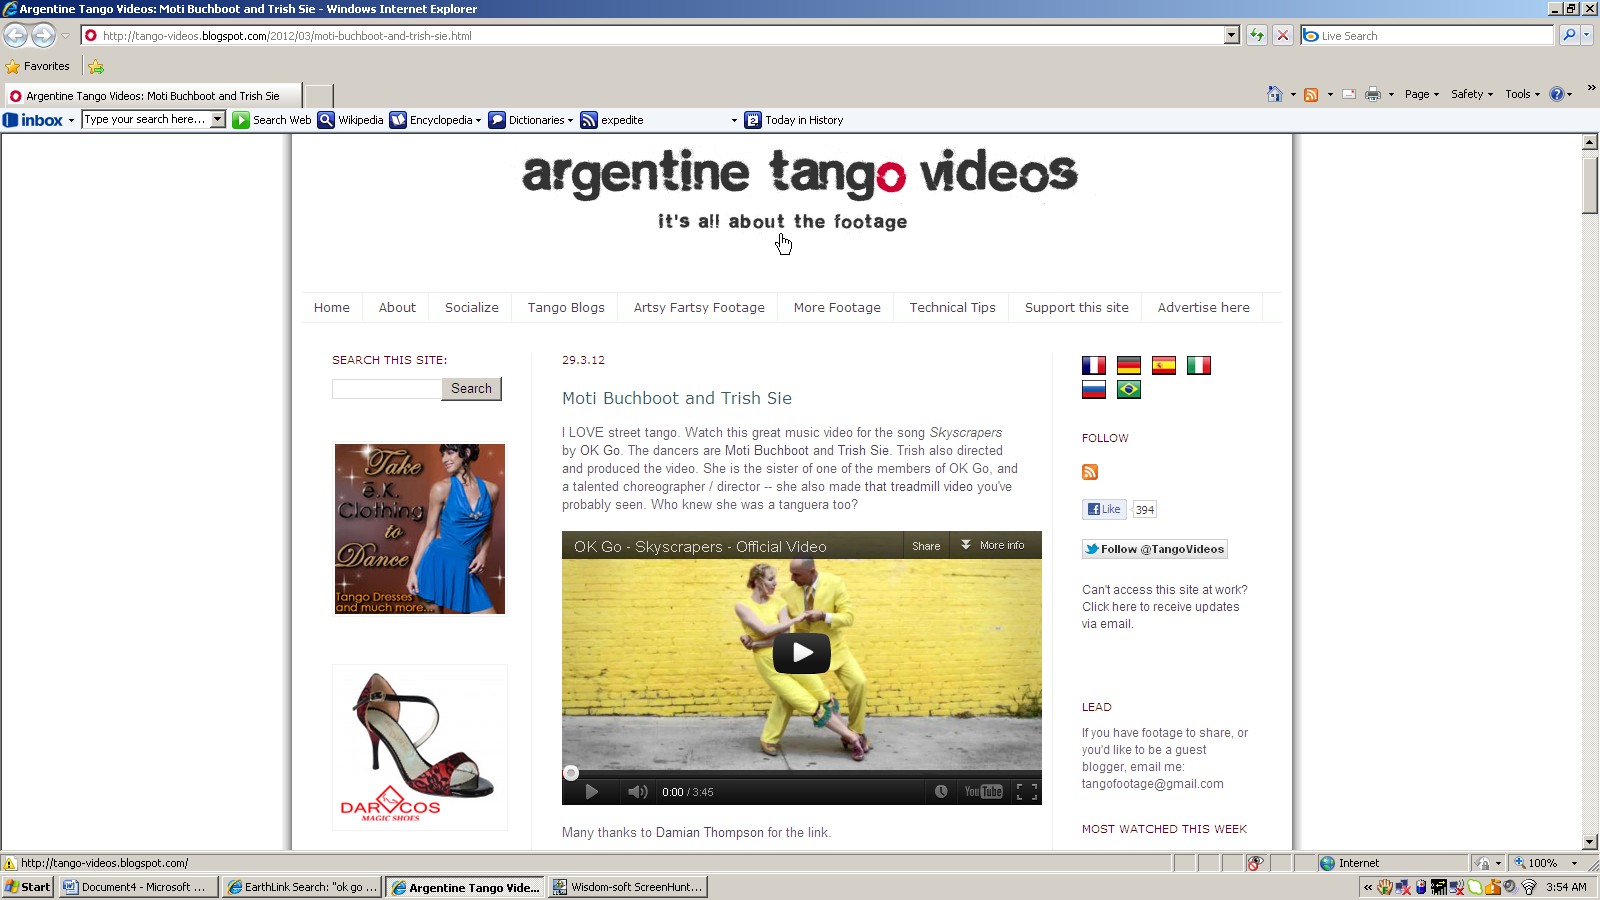Stop loading with the red X icon

(x=1283, y=35)
